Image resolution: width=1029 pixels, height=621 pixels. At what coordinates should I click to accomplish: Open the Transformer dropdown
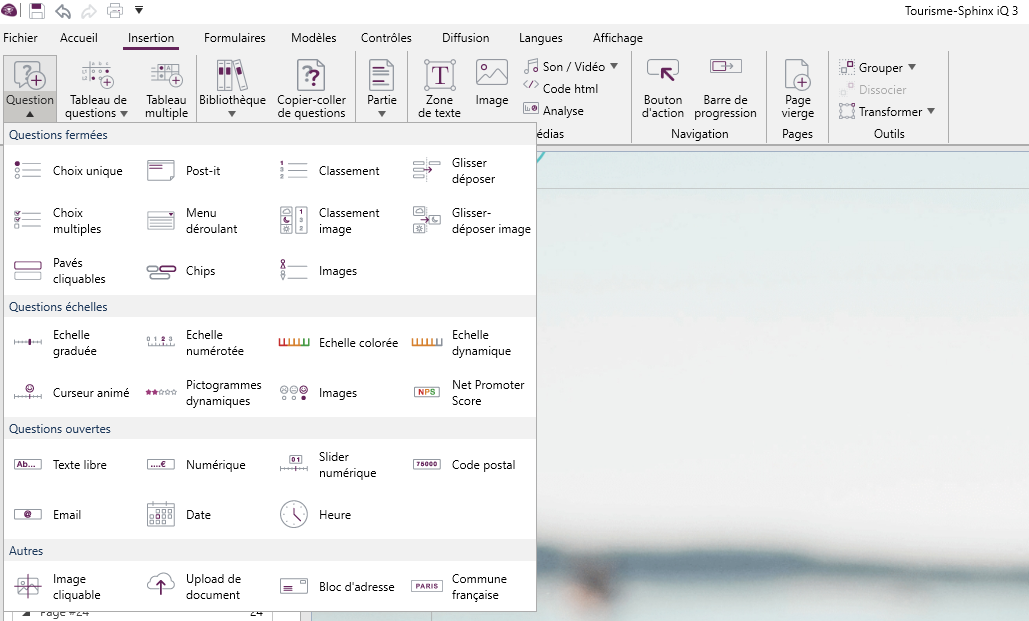pos(931,112)
